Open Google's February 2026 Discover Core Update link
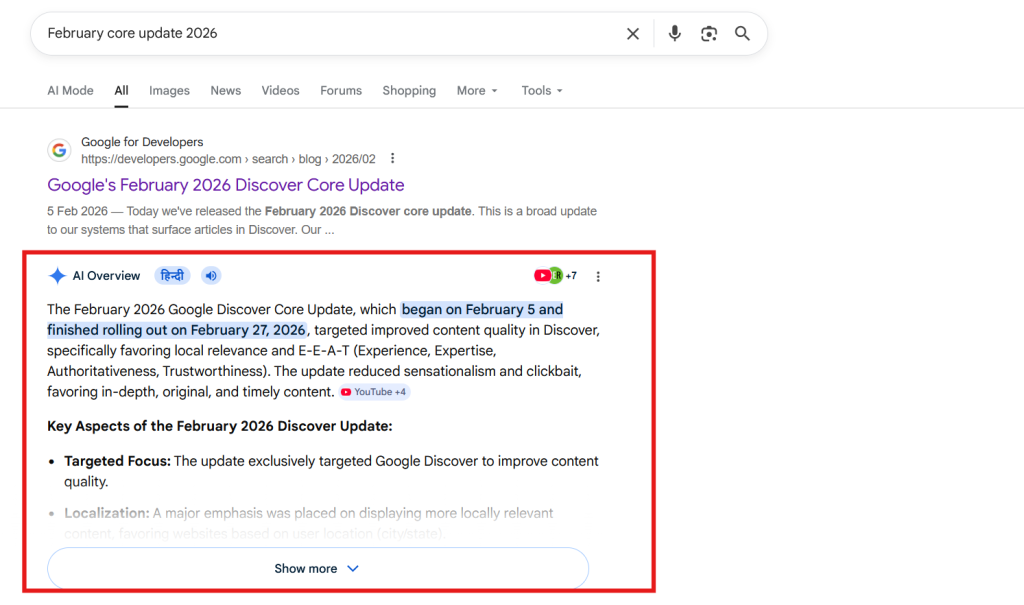The height and width of the screenshot is (605, 1024). coord(225,185)
